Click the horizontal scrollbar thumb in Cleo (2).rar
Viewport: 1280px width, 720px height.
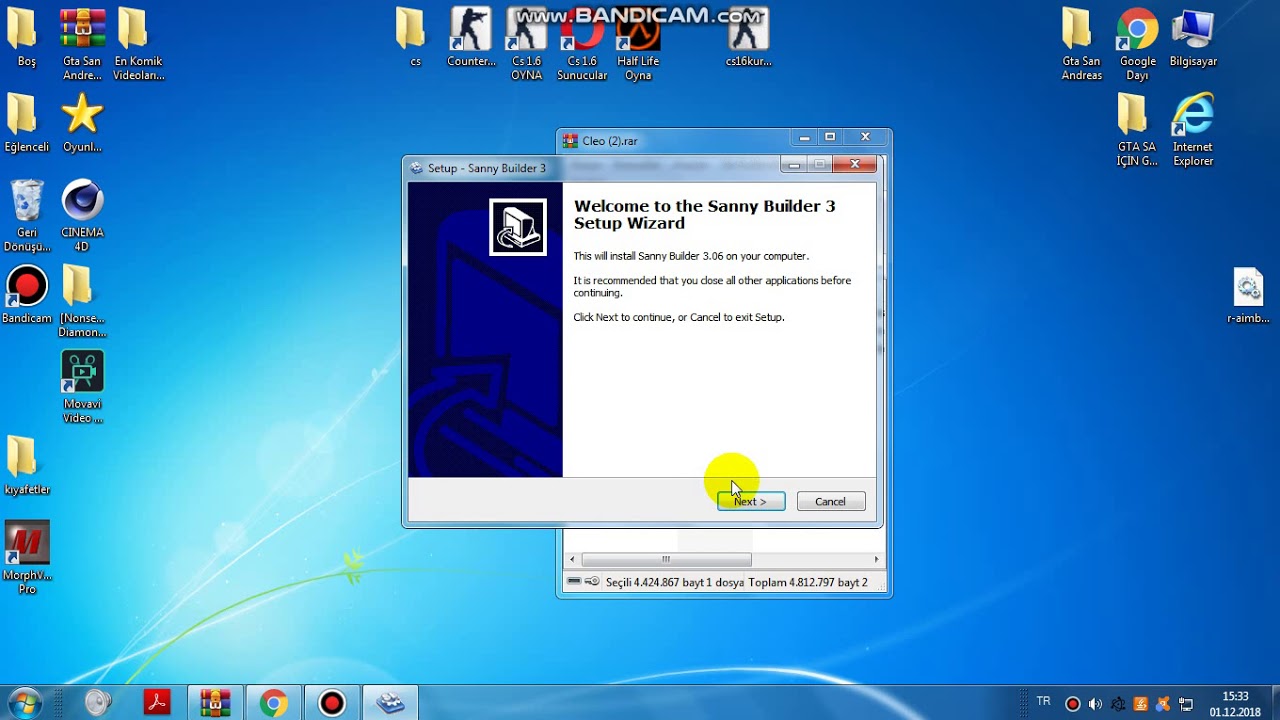(x=666, y=560)
